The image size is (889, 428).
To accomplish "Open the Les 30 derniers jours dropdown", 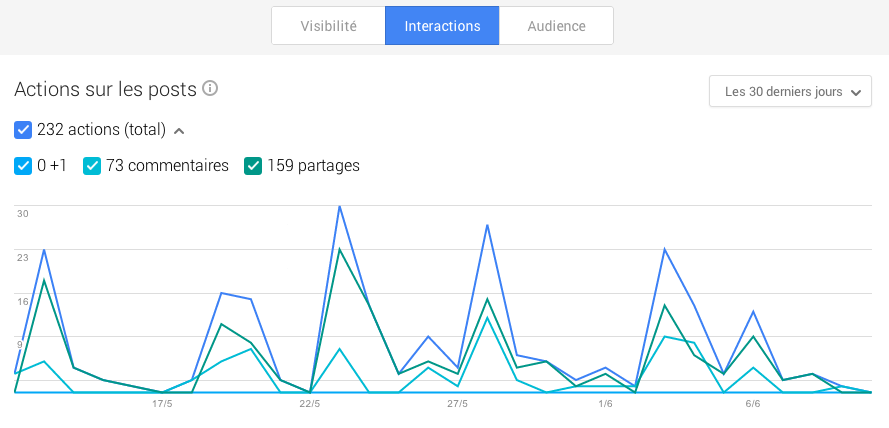I will (x=790, y=92).
